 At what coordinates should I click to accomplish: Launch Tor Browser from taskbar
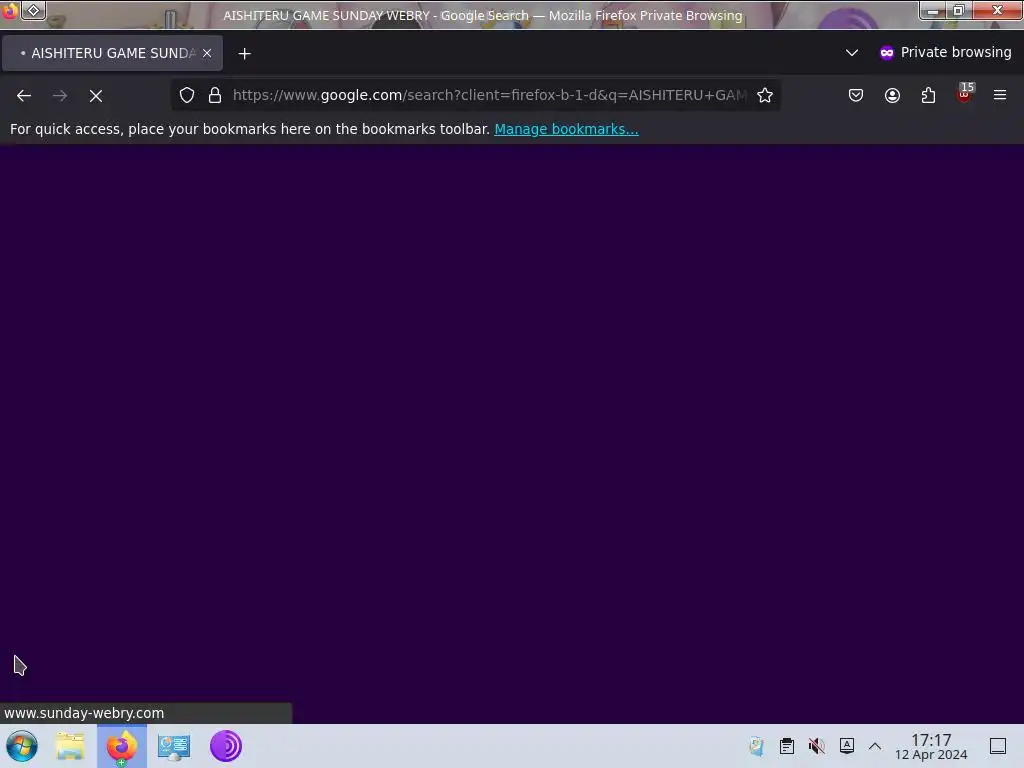click(x=226, y=746)
